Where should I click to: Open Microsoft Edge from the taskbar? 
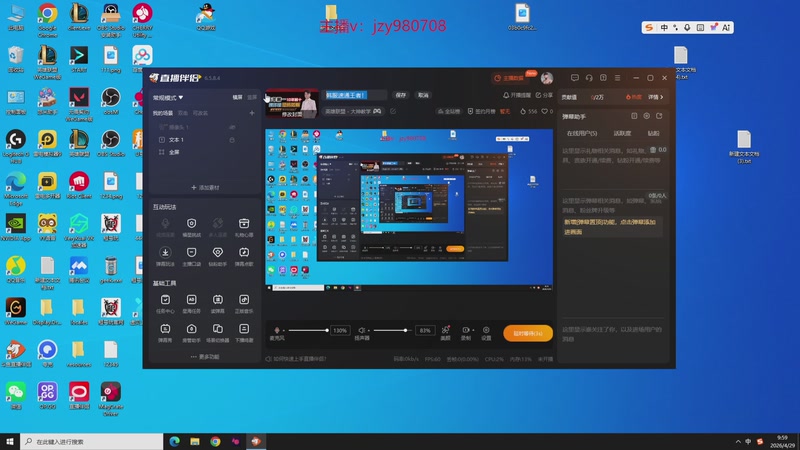pos(174,441)
